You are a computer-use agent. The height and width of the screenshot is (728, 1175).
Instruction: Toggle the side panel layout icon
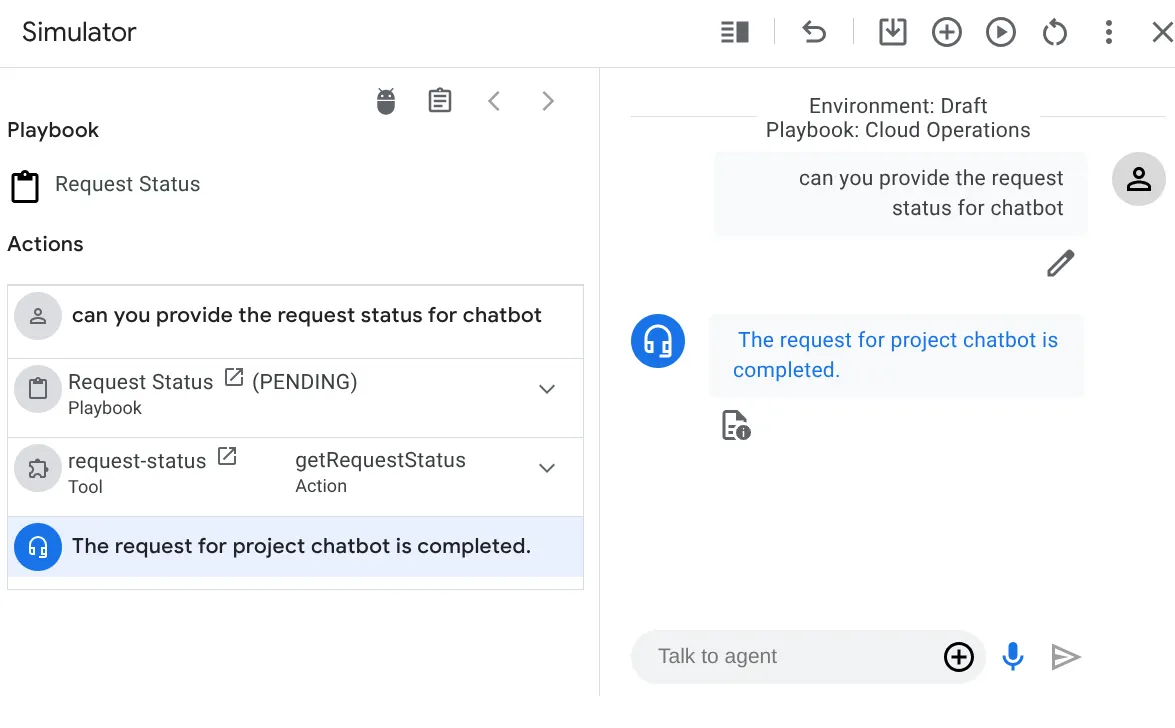click(734, 32)
